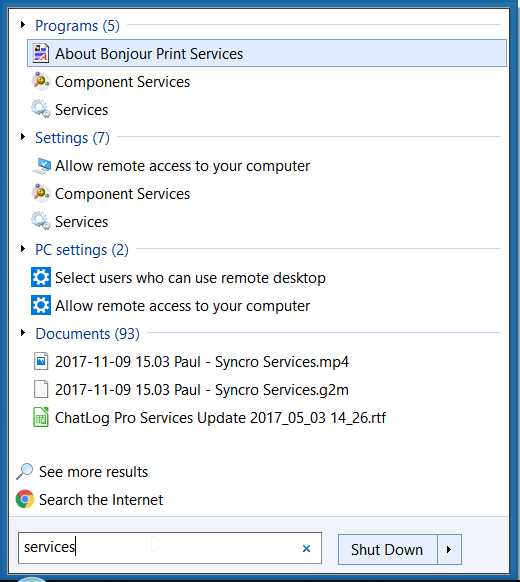Open Shut Down options arrow
520x582 pixels.
[449, 549]
